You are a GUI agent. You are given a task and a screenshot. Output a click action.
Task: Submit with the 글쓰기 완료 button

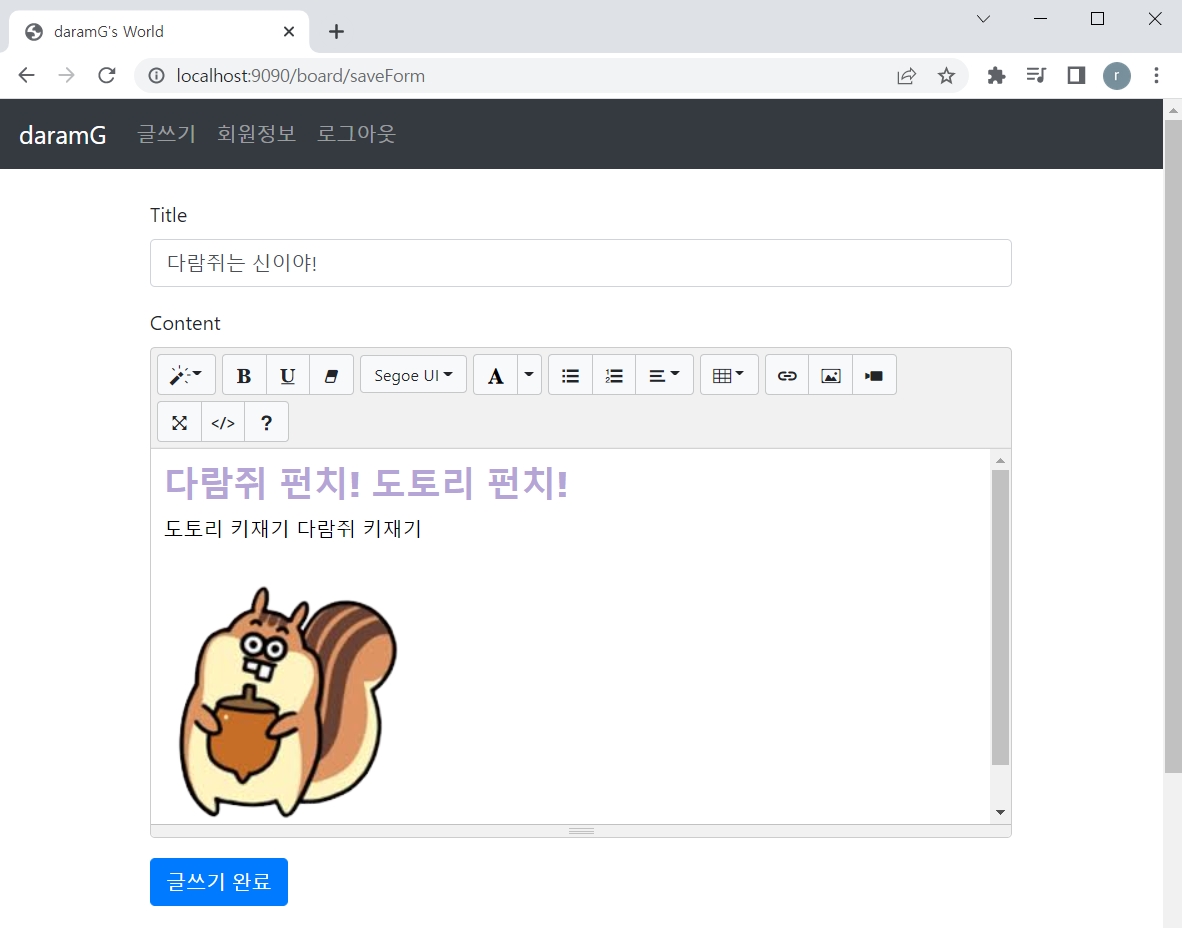[219, 881]
